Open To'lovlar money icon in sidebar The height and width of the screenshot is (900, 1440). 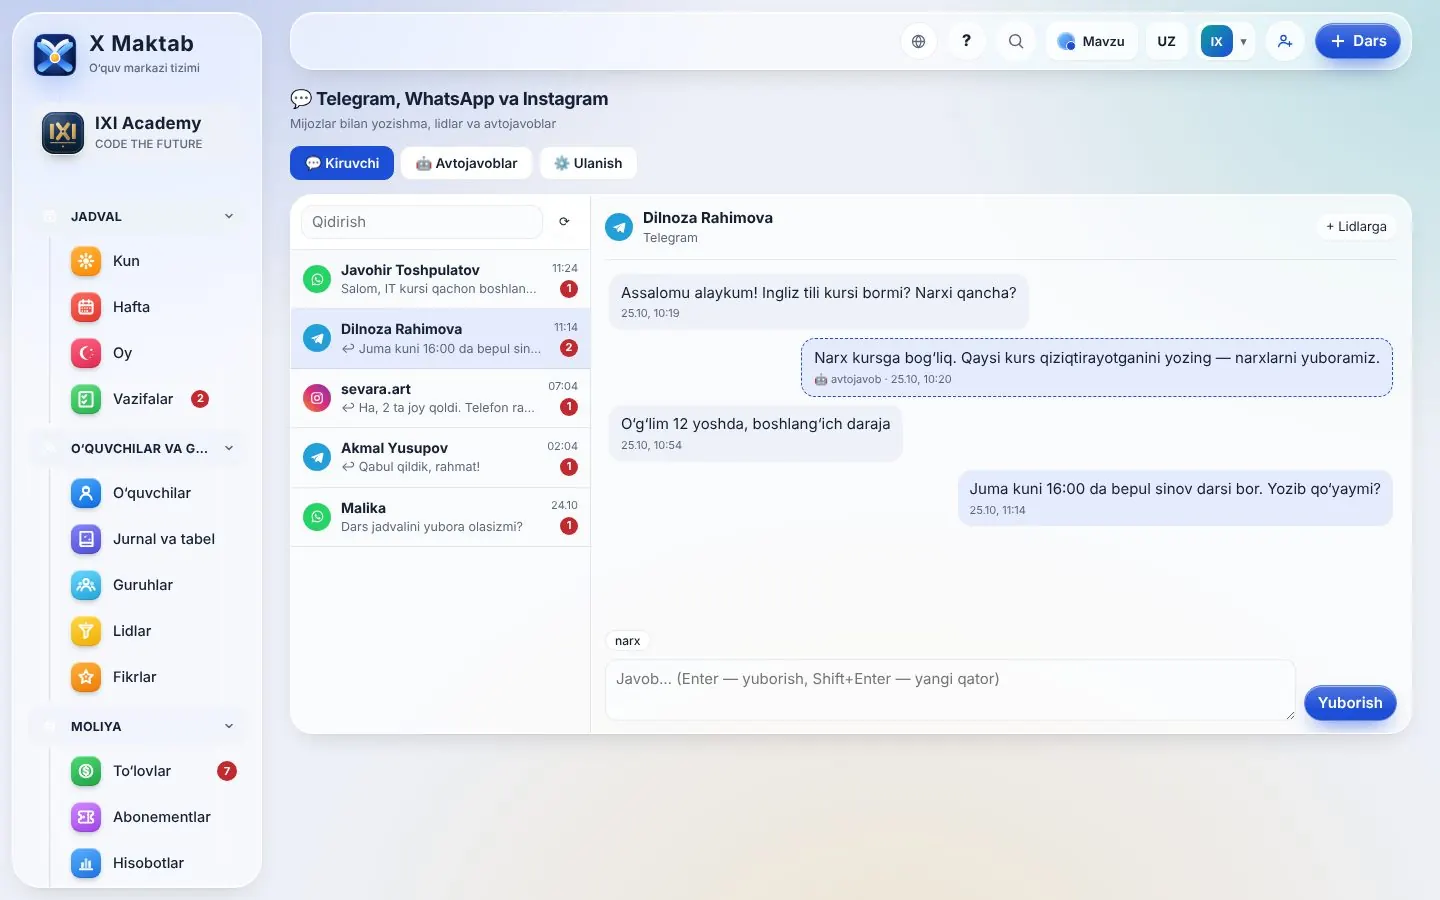click(x=86, y=771)
